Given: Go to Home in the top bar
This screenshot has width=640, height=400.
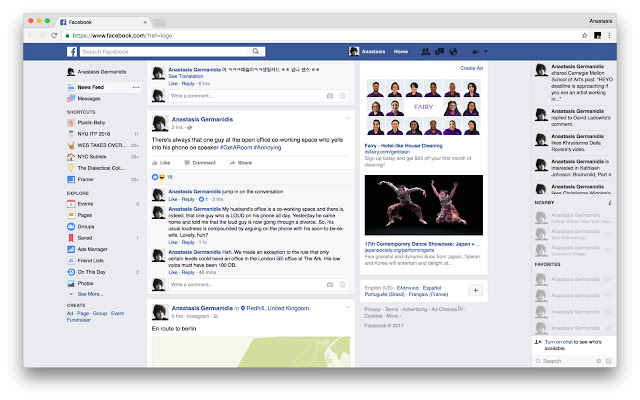Looking at the screenshot, I should [400, 51].
